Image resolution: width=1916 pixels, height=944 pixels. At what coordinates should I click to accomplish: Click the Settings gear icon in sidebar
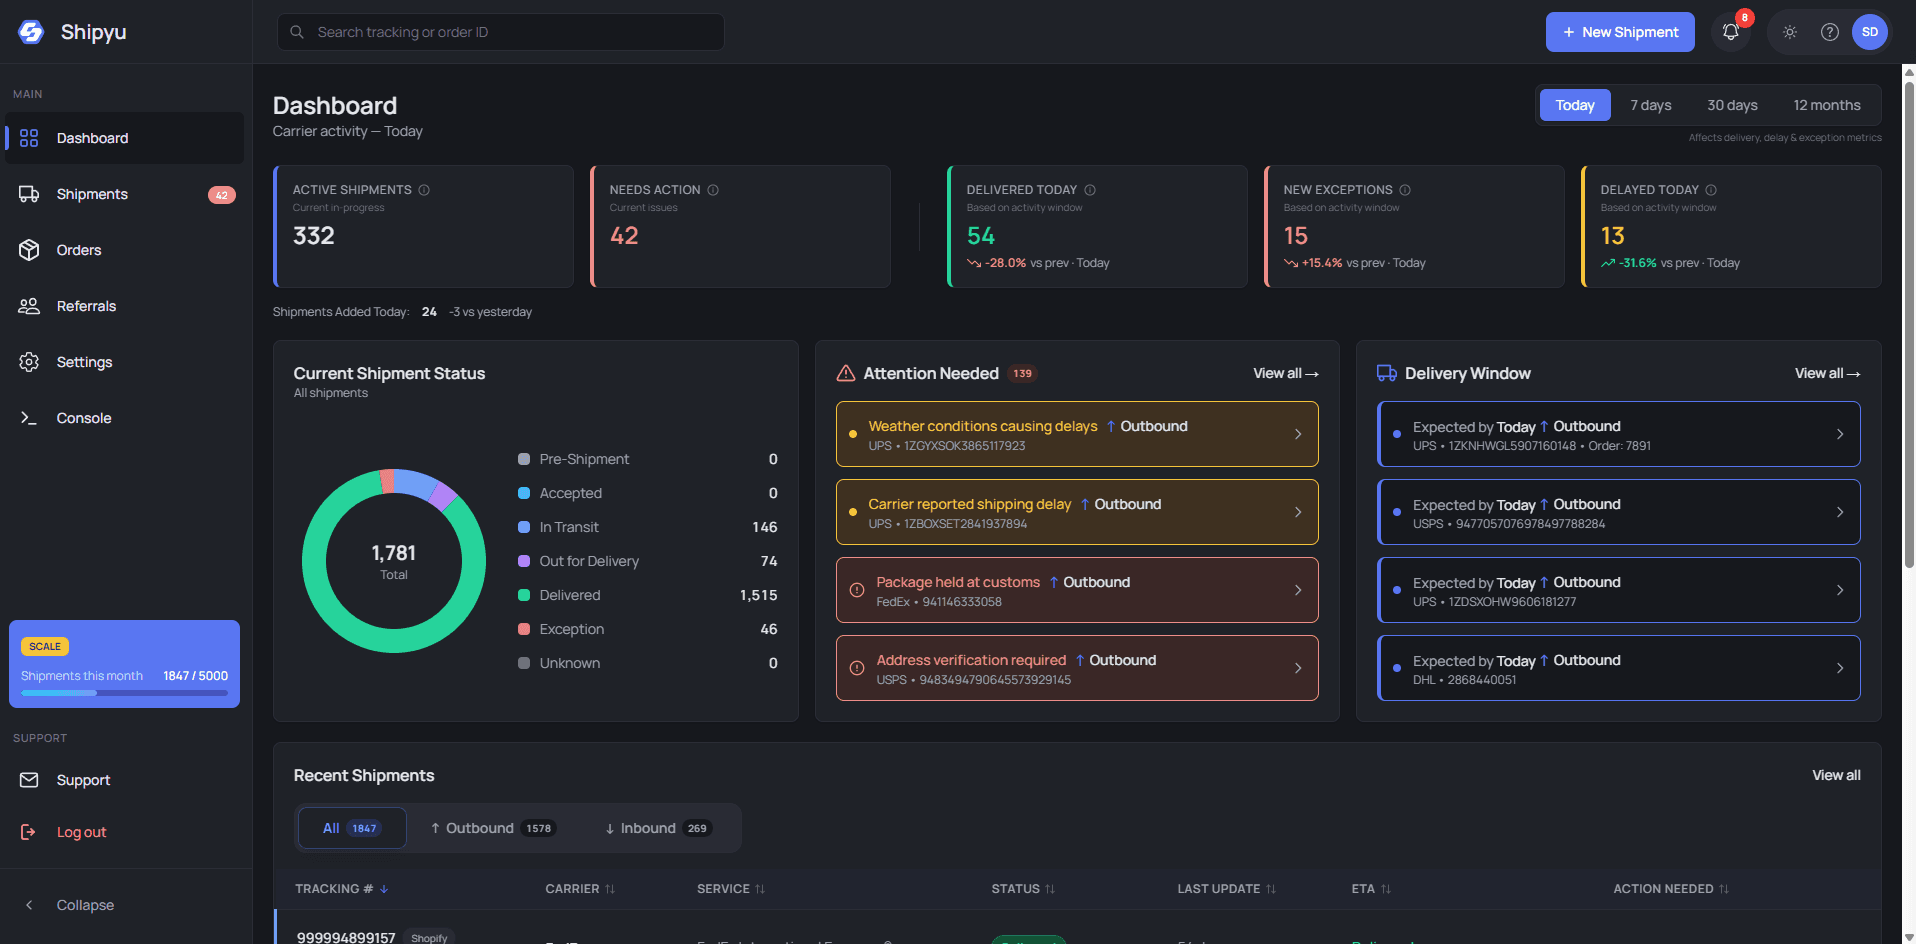tap(29, 362)
